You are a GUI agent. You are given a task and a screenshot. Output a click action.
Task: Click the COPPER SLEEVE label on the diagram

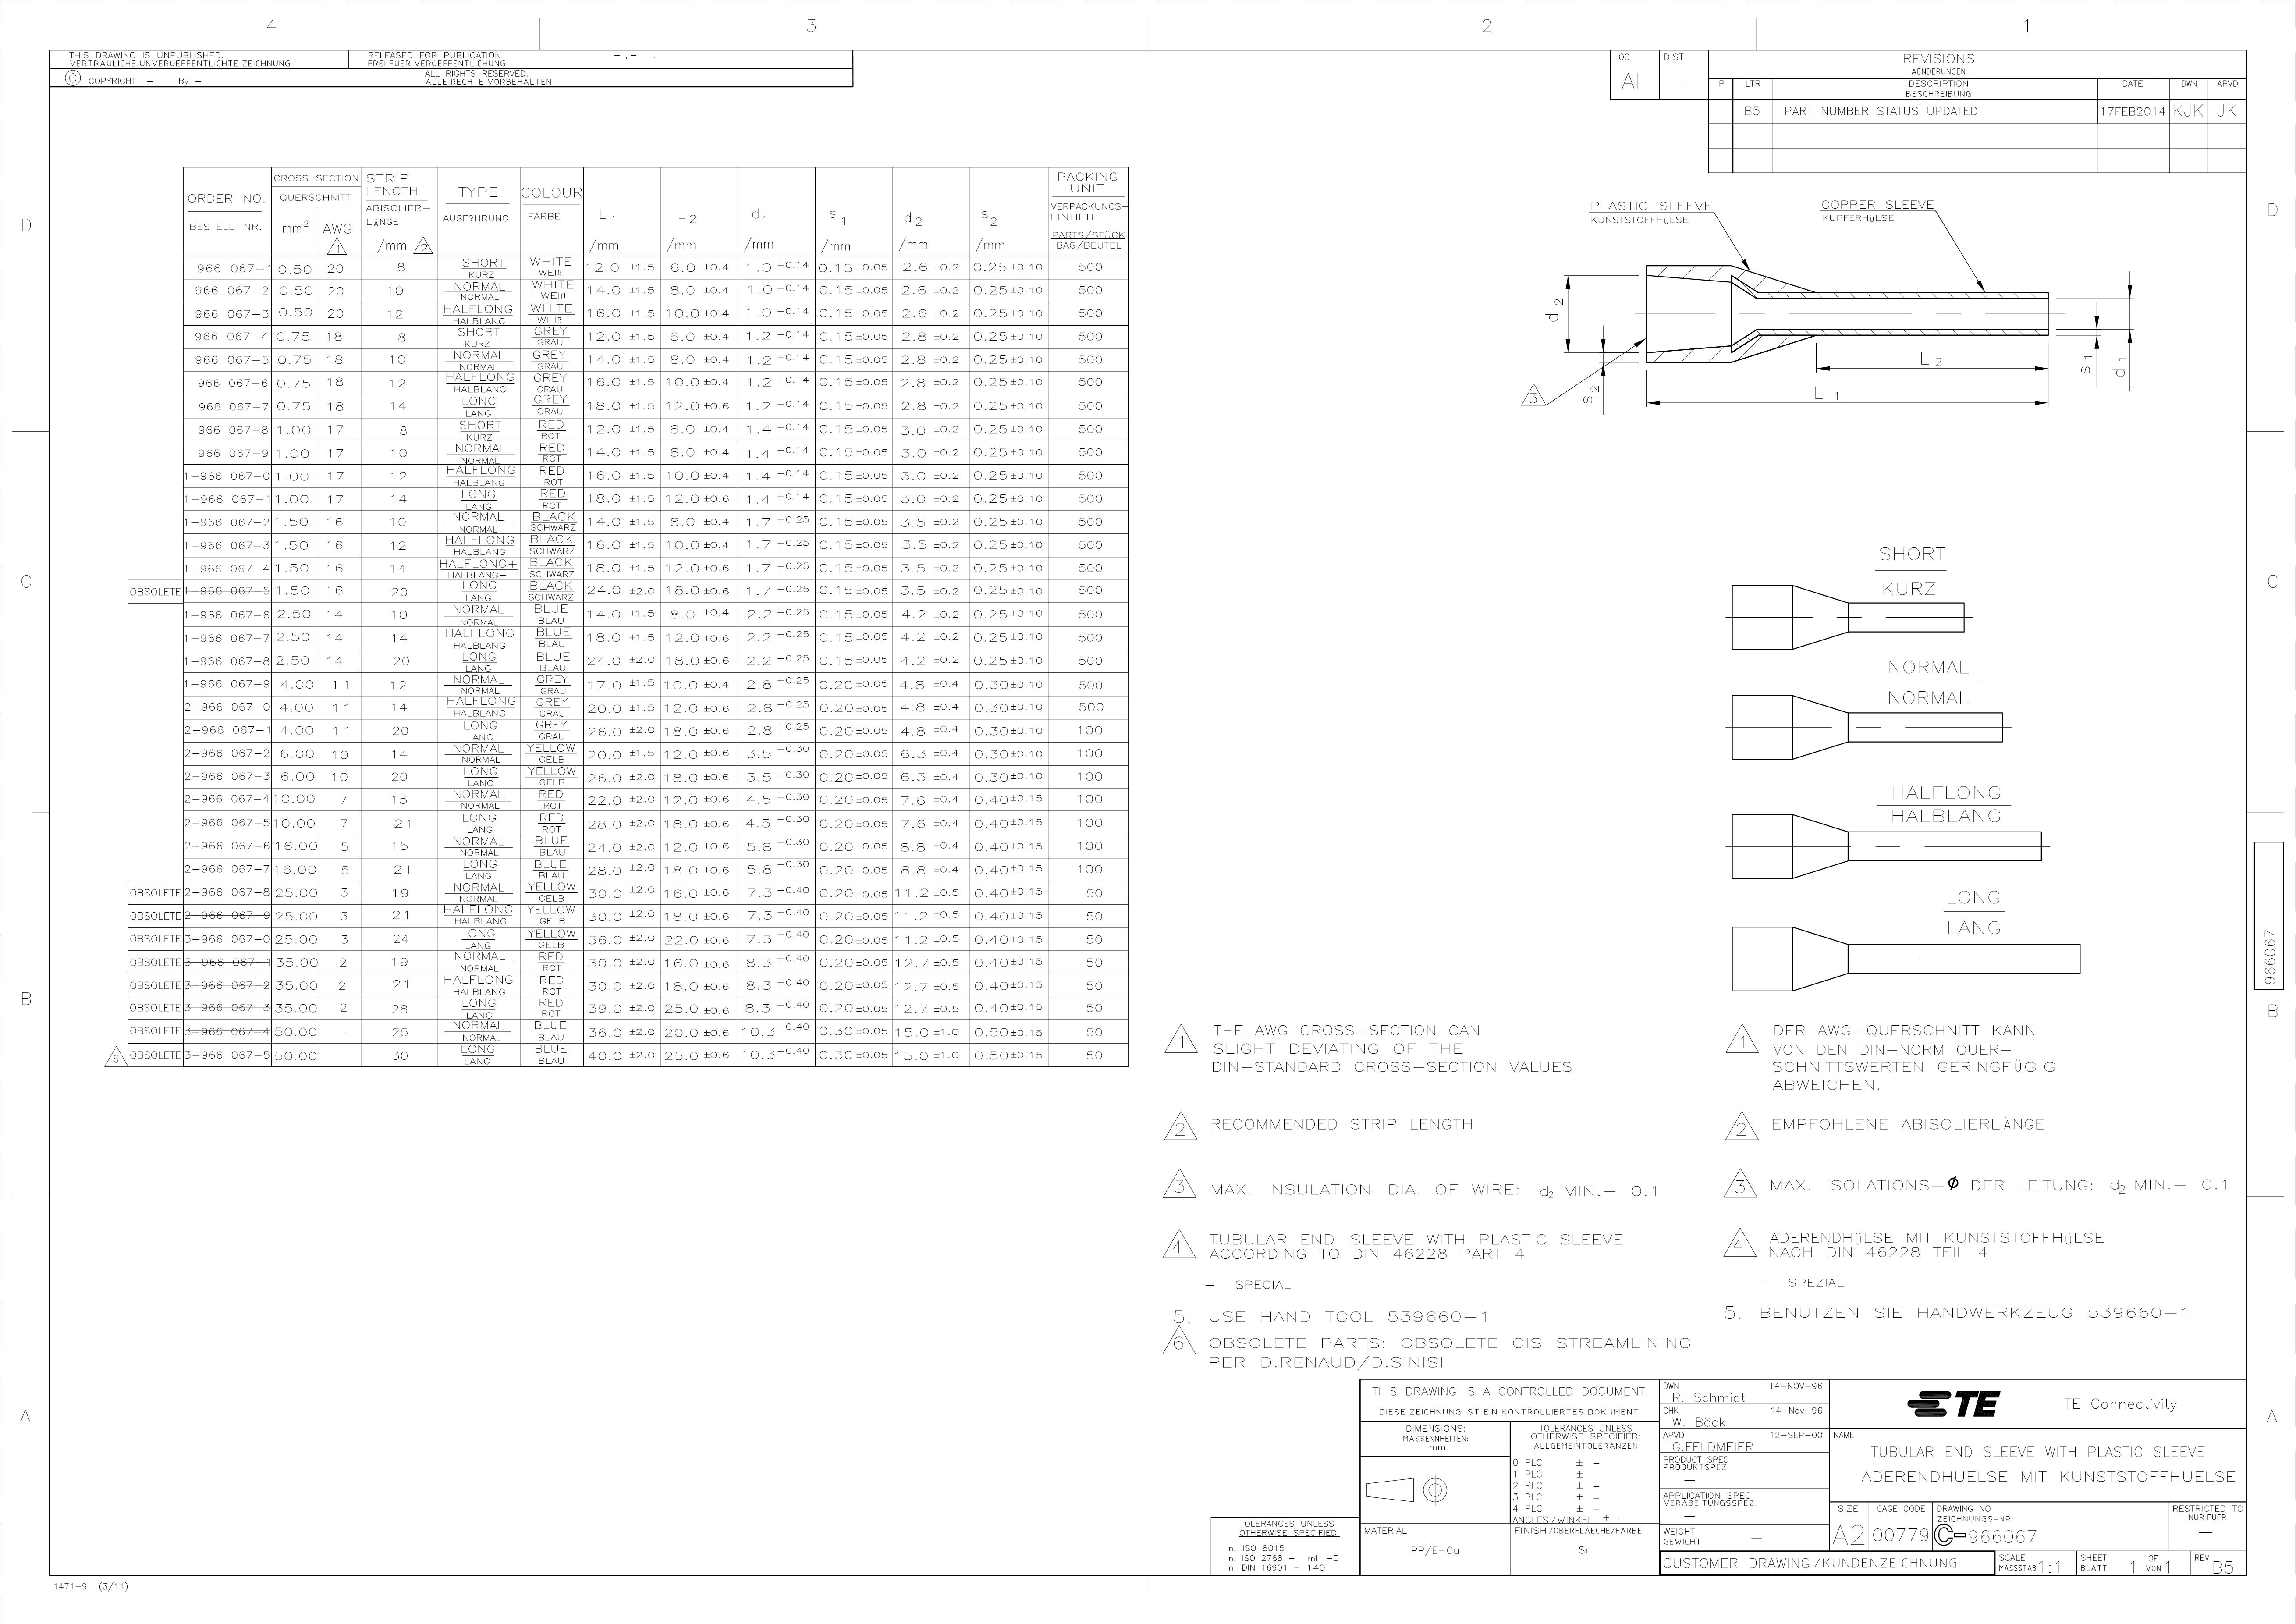click(1877, 205)
